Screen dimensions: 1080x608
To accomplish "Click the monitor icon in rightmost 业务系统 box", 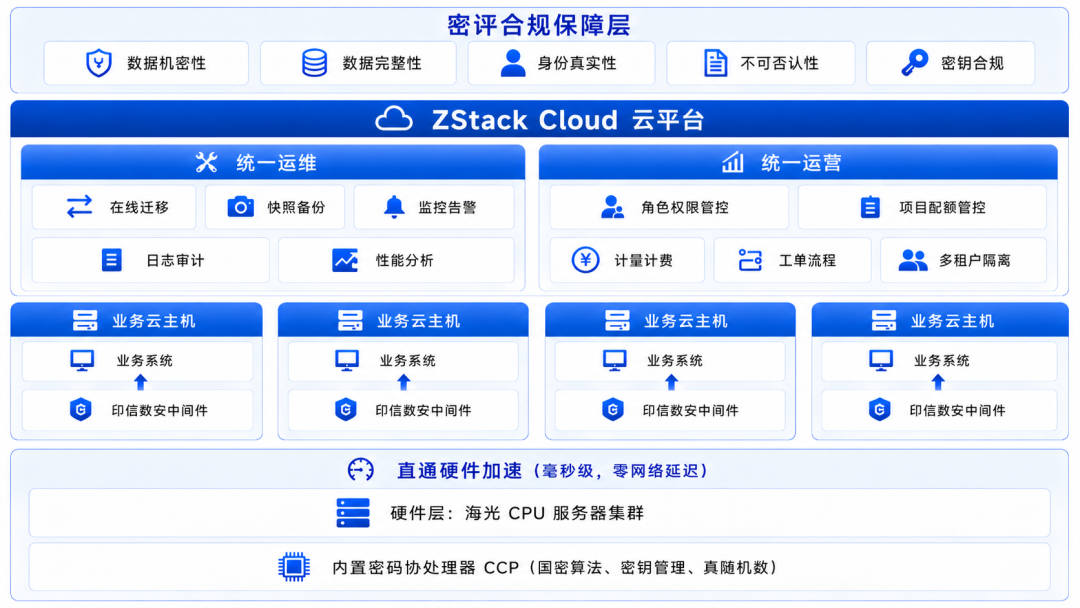I will pyautogui.click(x=881, y=360).
